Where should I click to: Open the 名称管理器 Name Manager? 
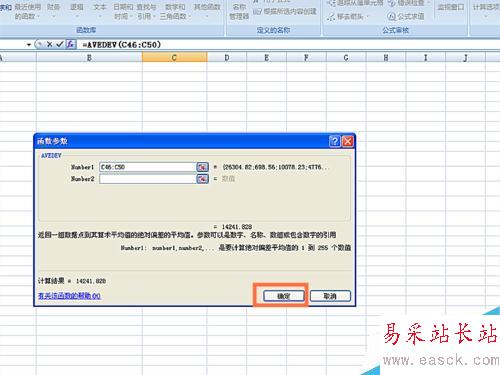239,11
